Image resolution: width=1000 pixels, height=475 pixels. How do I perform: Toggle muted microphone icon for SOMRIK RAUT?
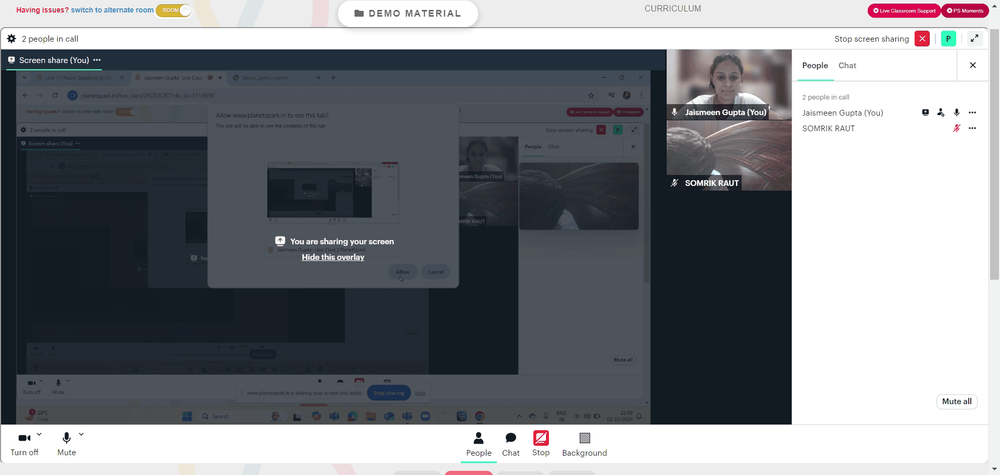coord(957,128)
